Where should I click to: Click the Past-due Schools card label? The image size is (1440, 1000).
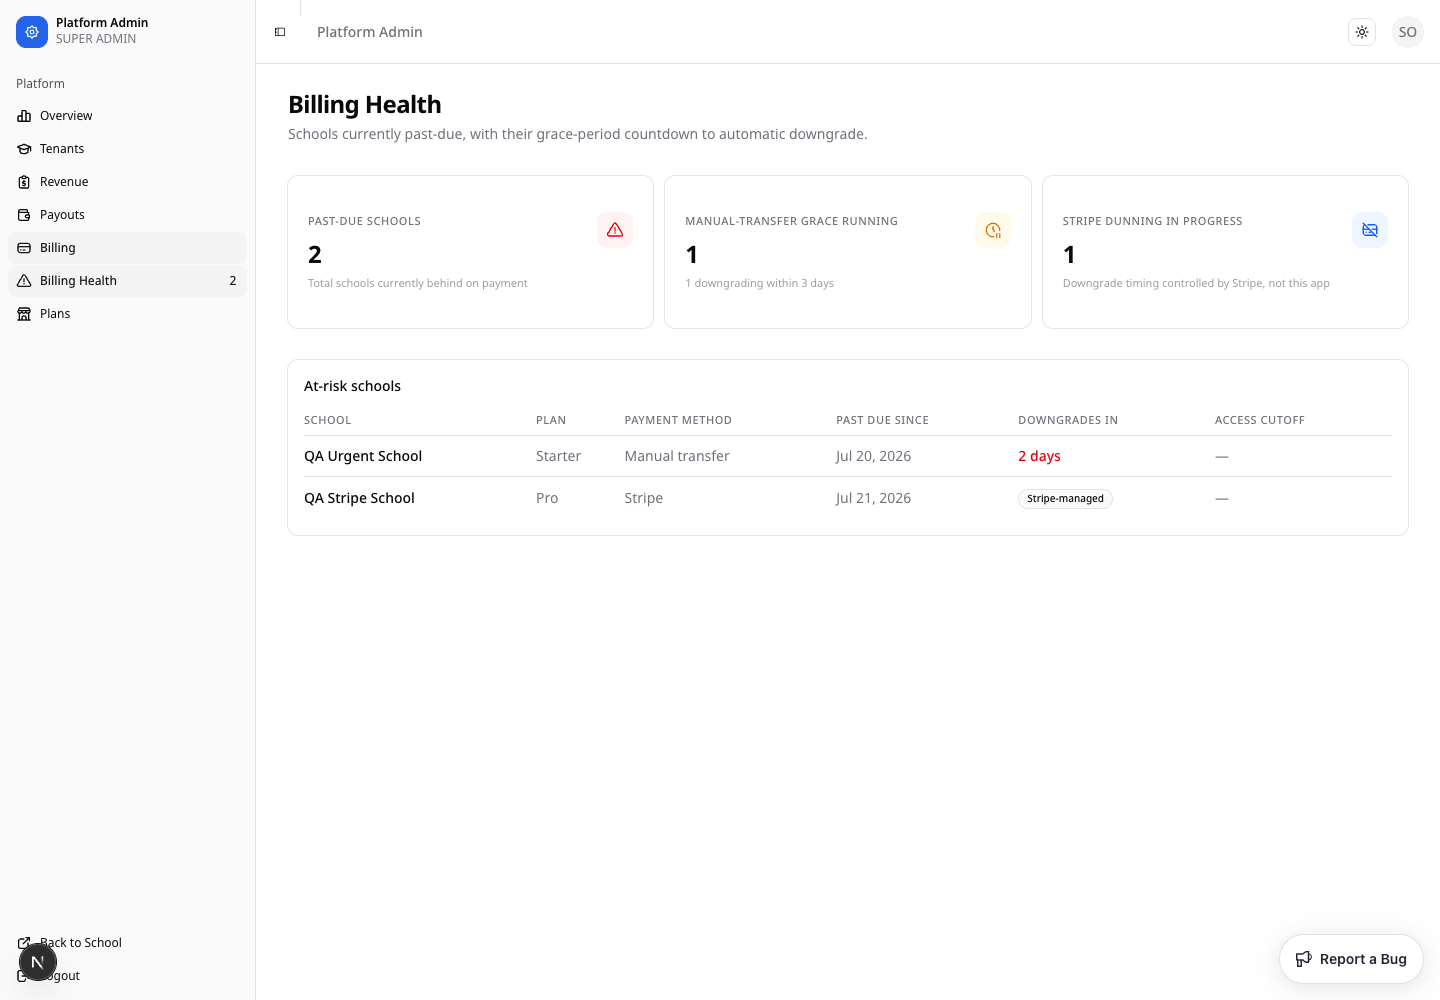coord(364,221)
